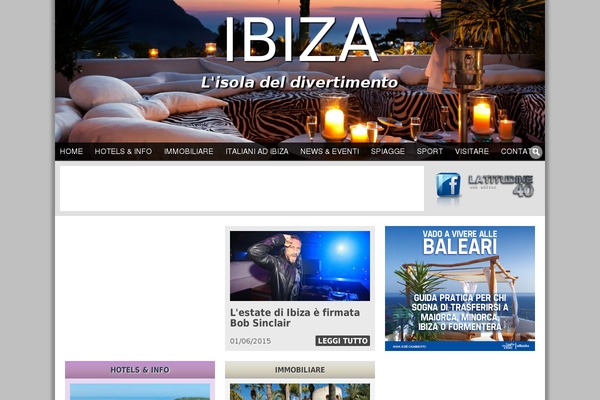Open the Sport menu item
Viewport: 600px width, 400px height.
pyautogui.click(x=430, y=151)
